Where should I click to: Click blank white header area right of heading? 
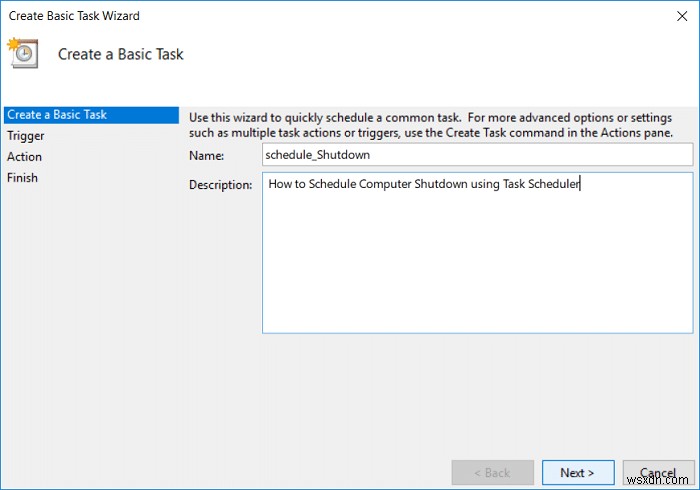(450, 55)
